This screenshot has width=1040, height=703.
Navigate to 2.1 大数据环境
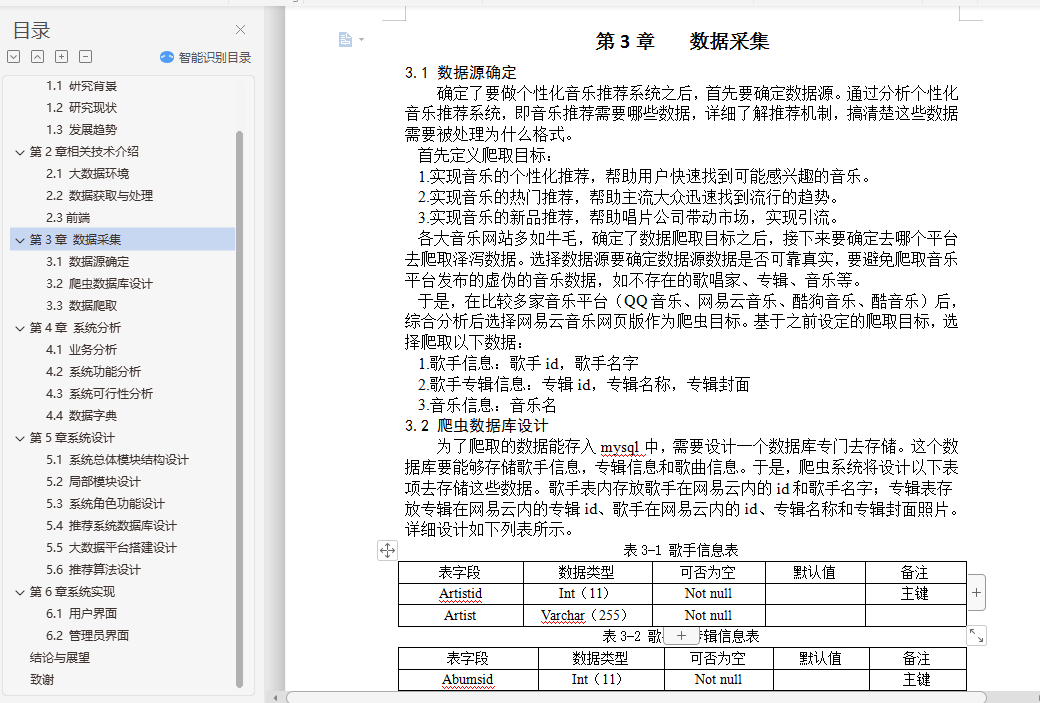point(88,173)
